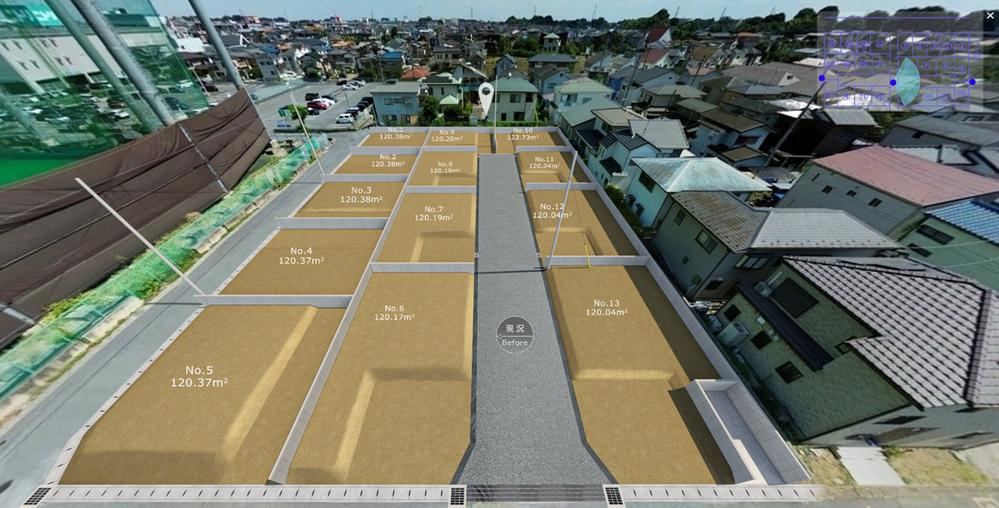
Task: Select lot label No.5 120.37m²
Action: pos(199,376)
